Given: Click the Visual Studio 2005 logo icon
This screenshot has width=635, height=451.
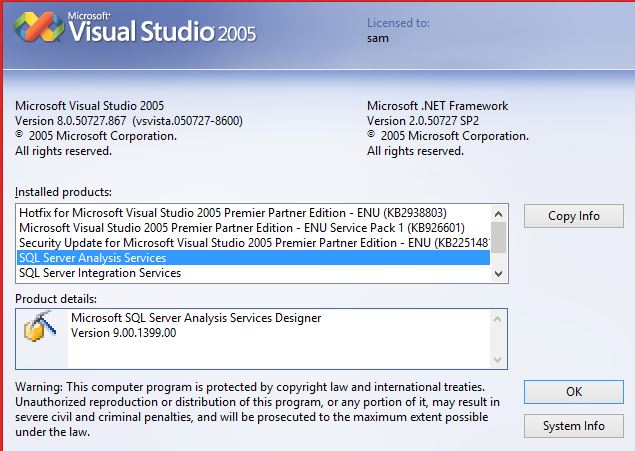Looking at the screenshot, I should [39, 27].
